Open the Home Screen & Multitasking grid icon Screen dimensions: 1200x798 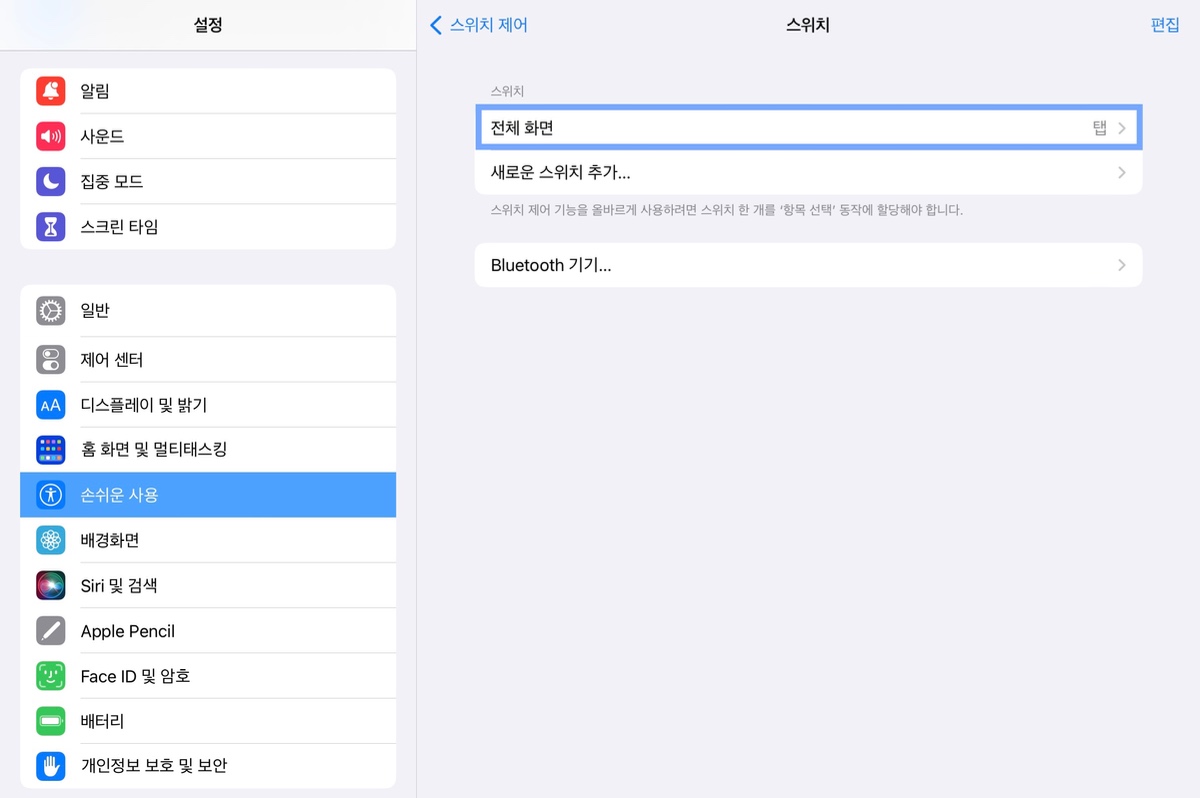(51, 450)
